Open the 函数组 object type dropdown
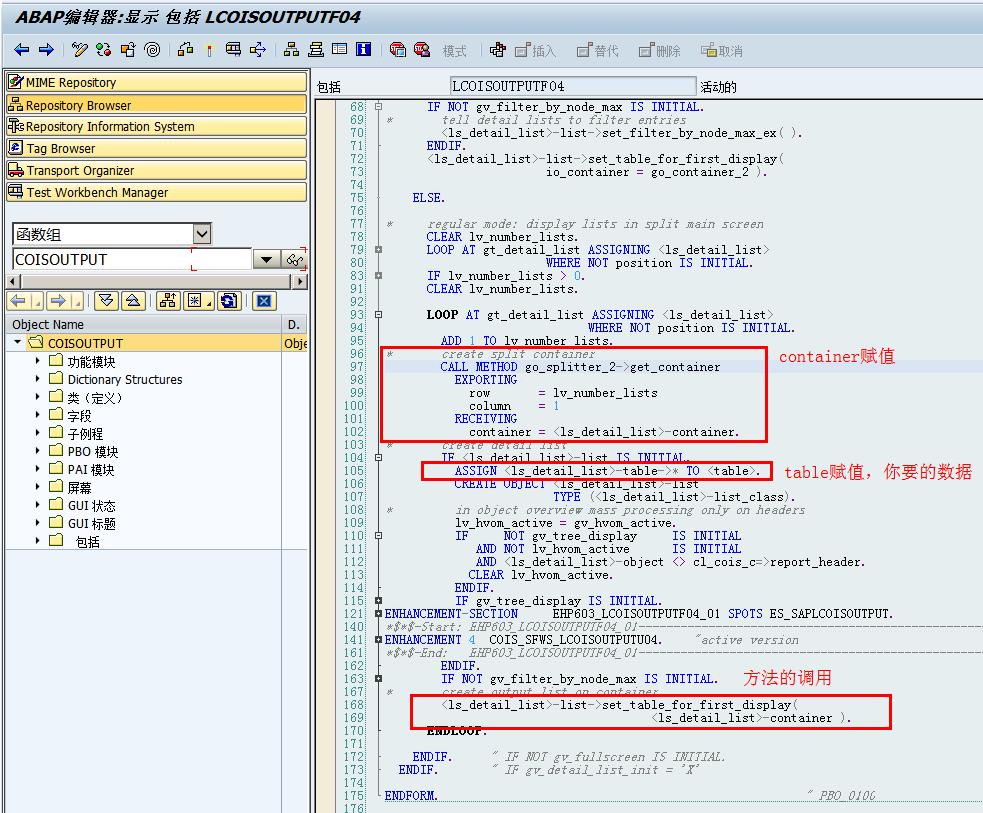983x813 pixels. point(202,234)
